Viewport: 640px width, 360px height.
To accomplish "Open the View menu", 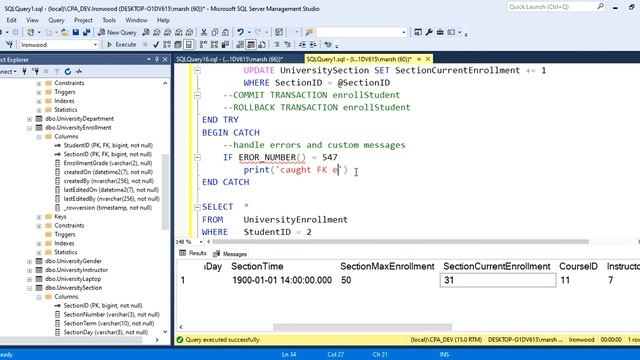I will point(32,20).
